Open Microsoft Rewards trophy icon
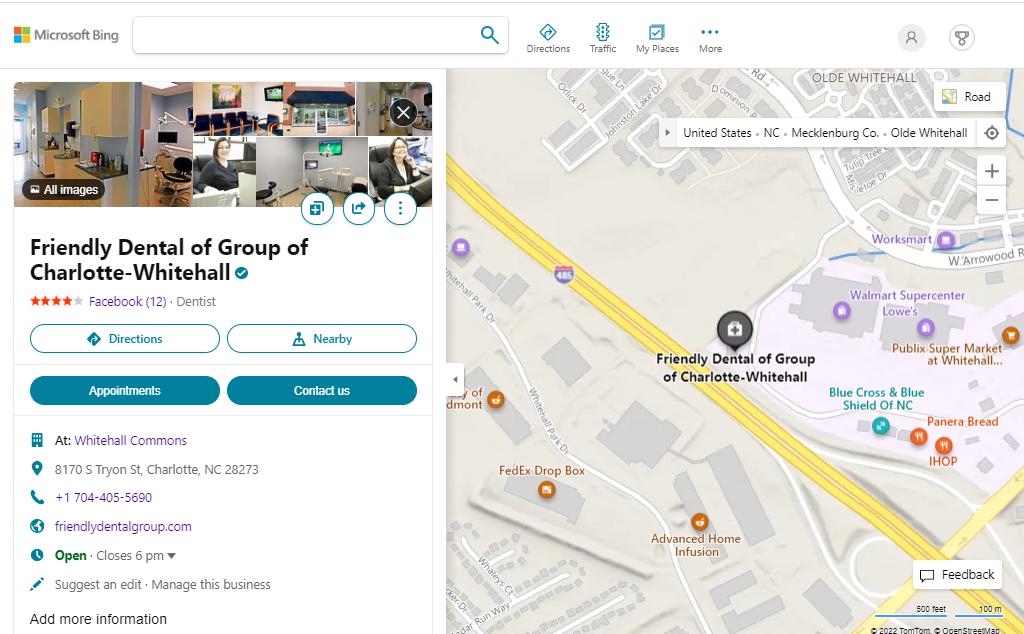Image resolution: width=1024 pixels, height=634 pixels. [x=961, y=38]
